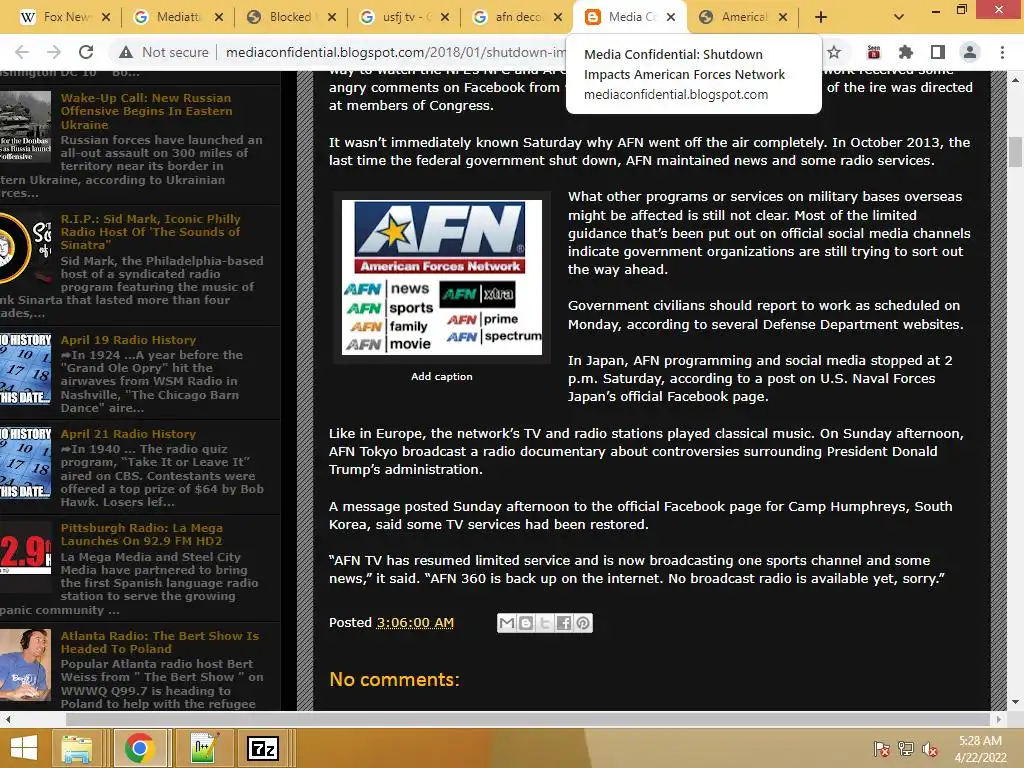Close the afn deco tab
This screenshot has height=768, width=1024.
pos(558,17)
